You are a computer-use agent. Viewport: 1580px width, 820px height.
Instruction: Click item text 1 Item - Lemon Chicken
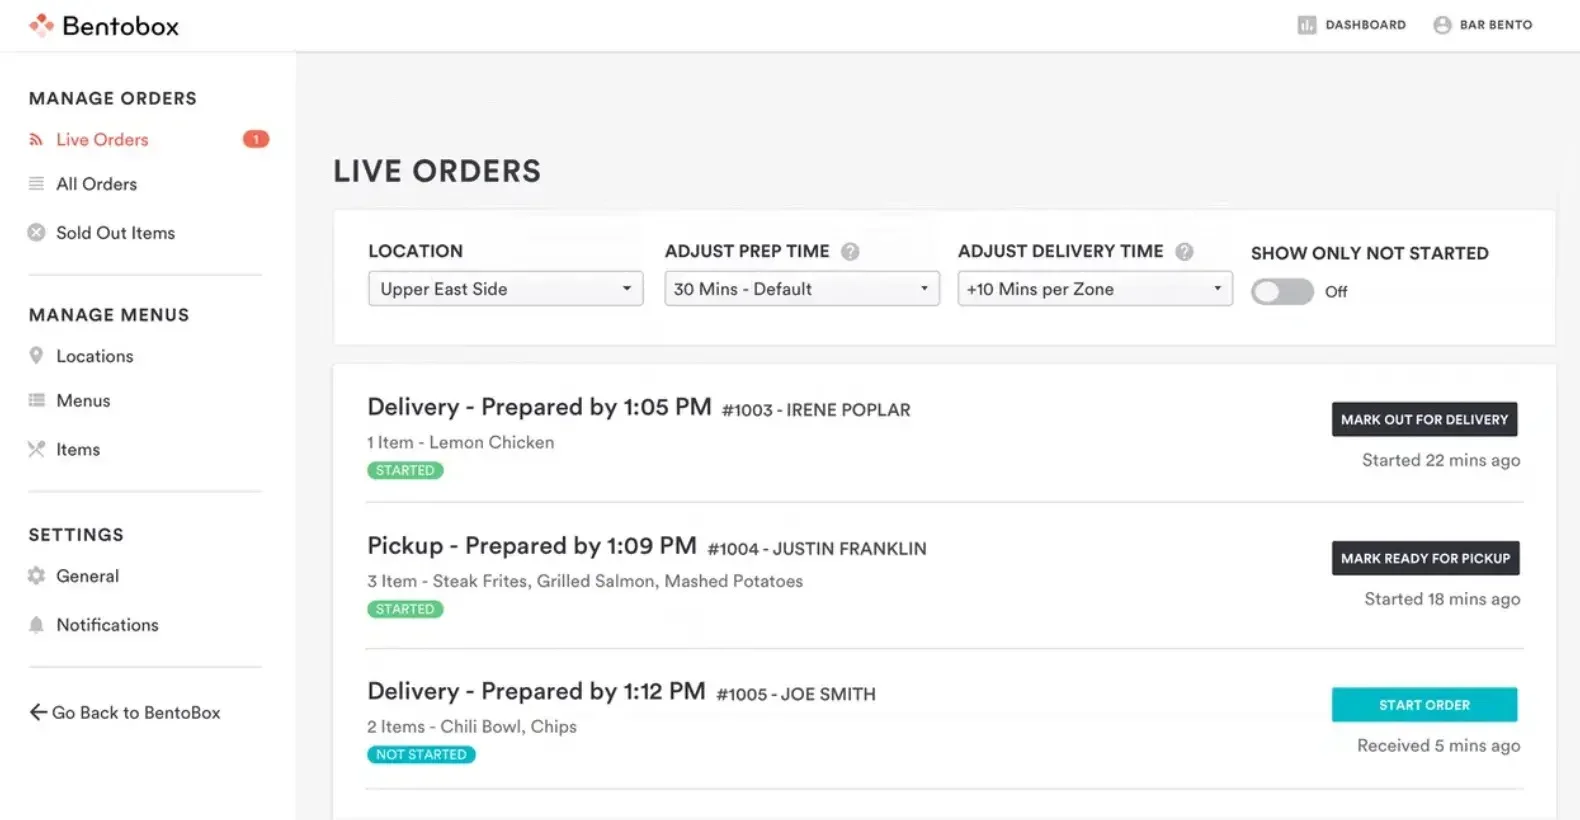coord(460,442)
